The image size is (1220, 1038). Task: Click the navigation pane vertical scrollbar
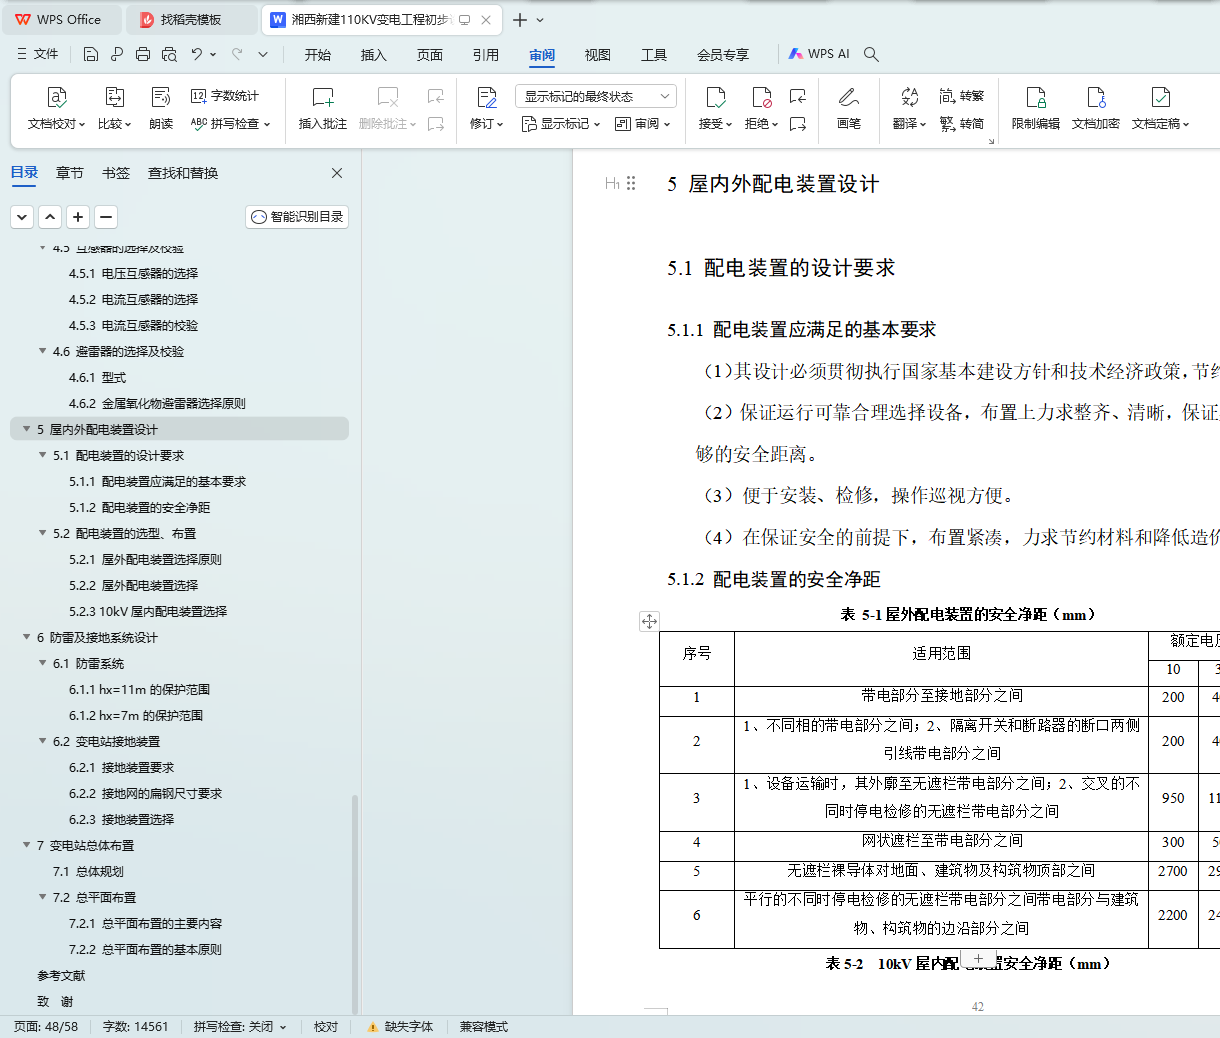click(355, 903)
